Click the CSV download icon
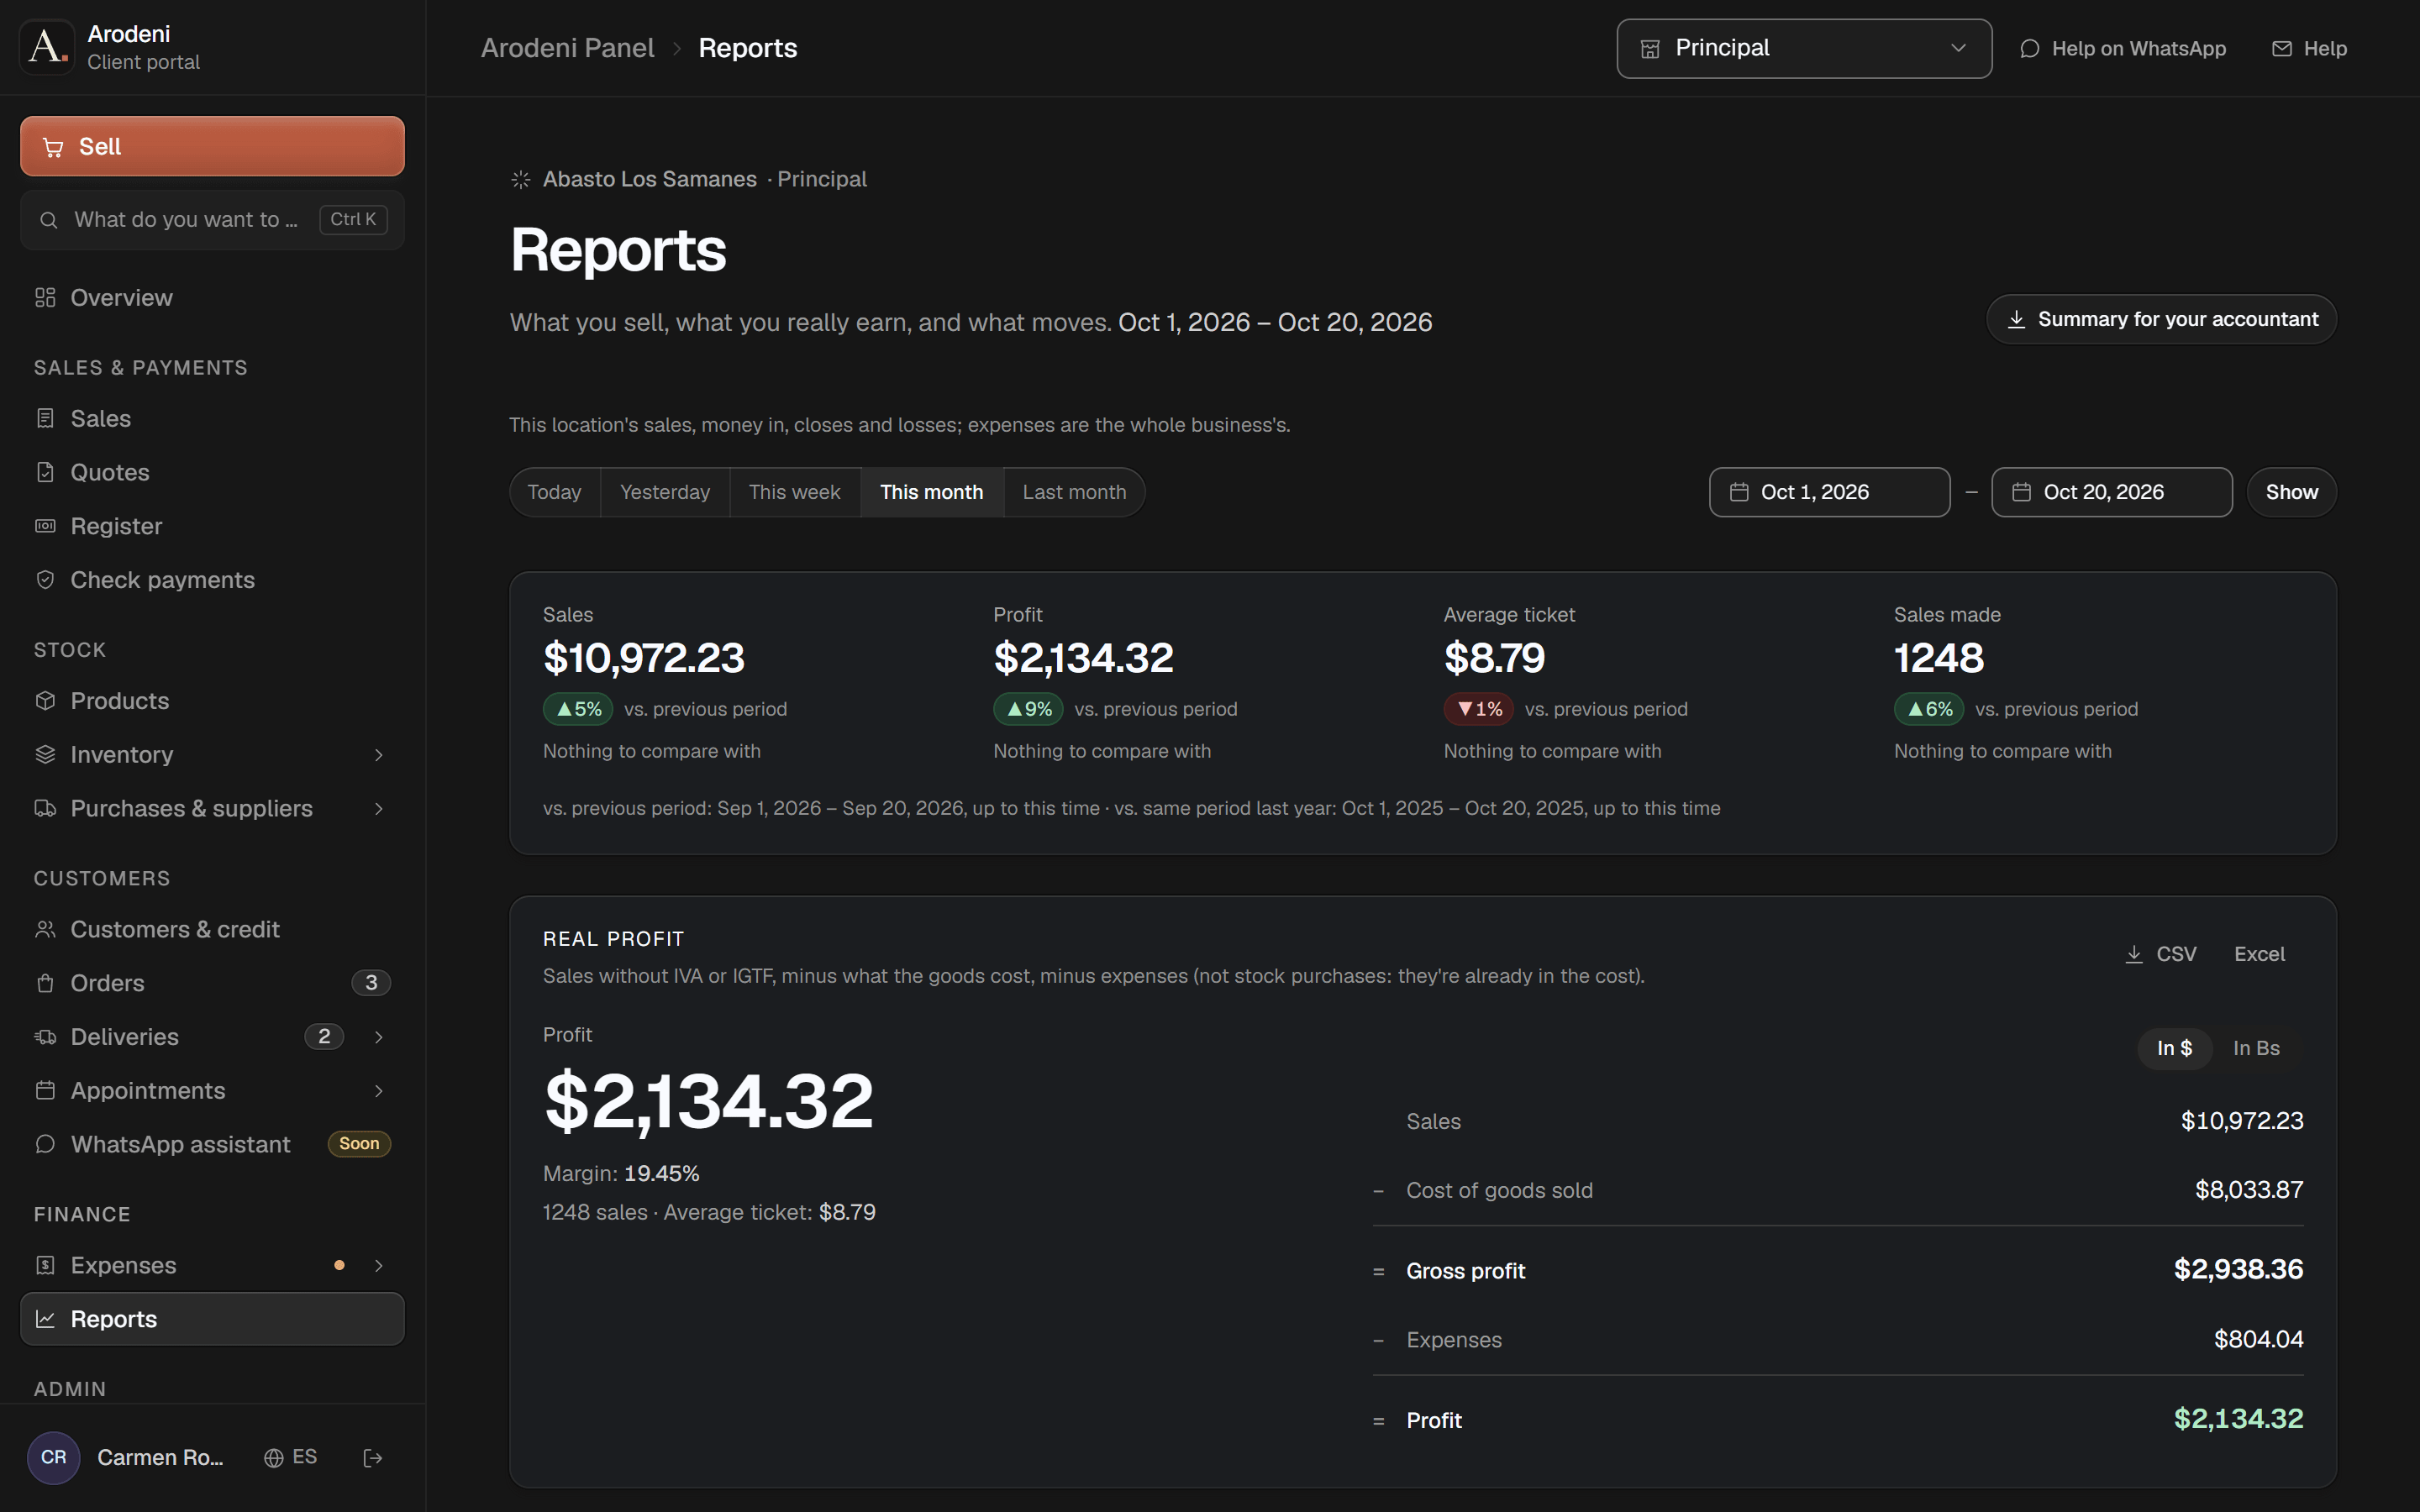 tap(2134, 954)
